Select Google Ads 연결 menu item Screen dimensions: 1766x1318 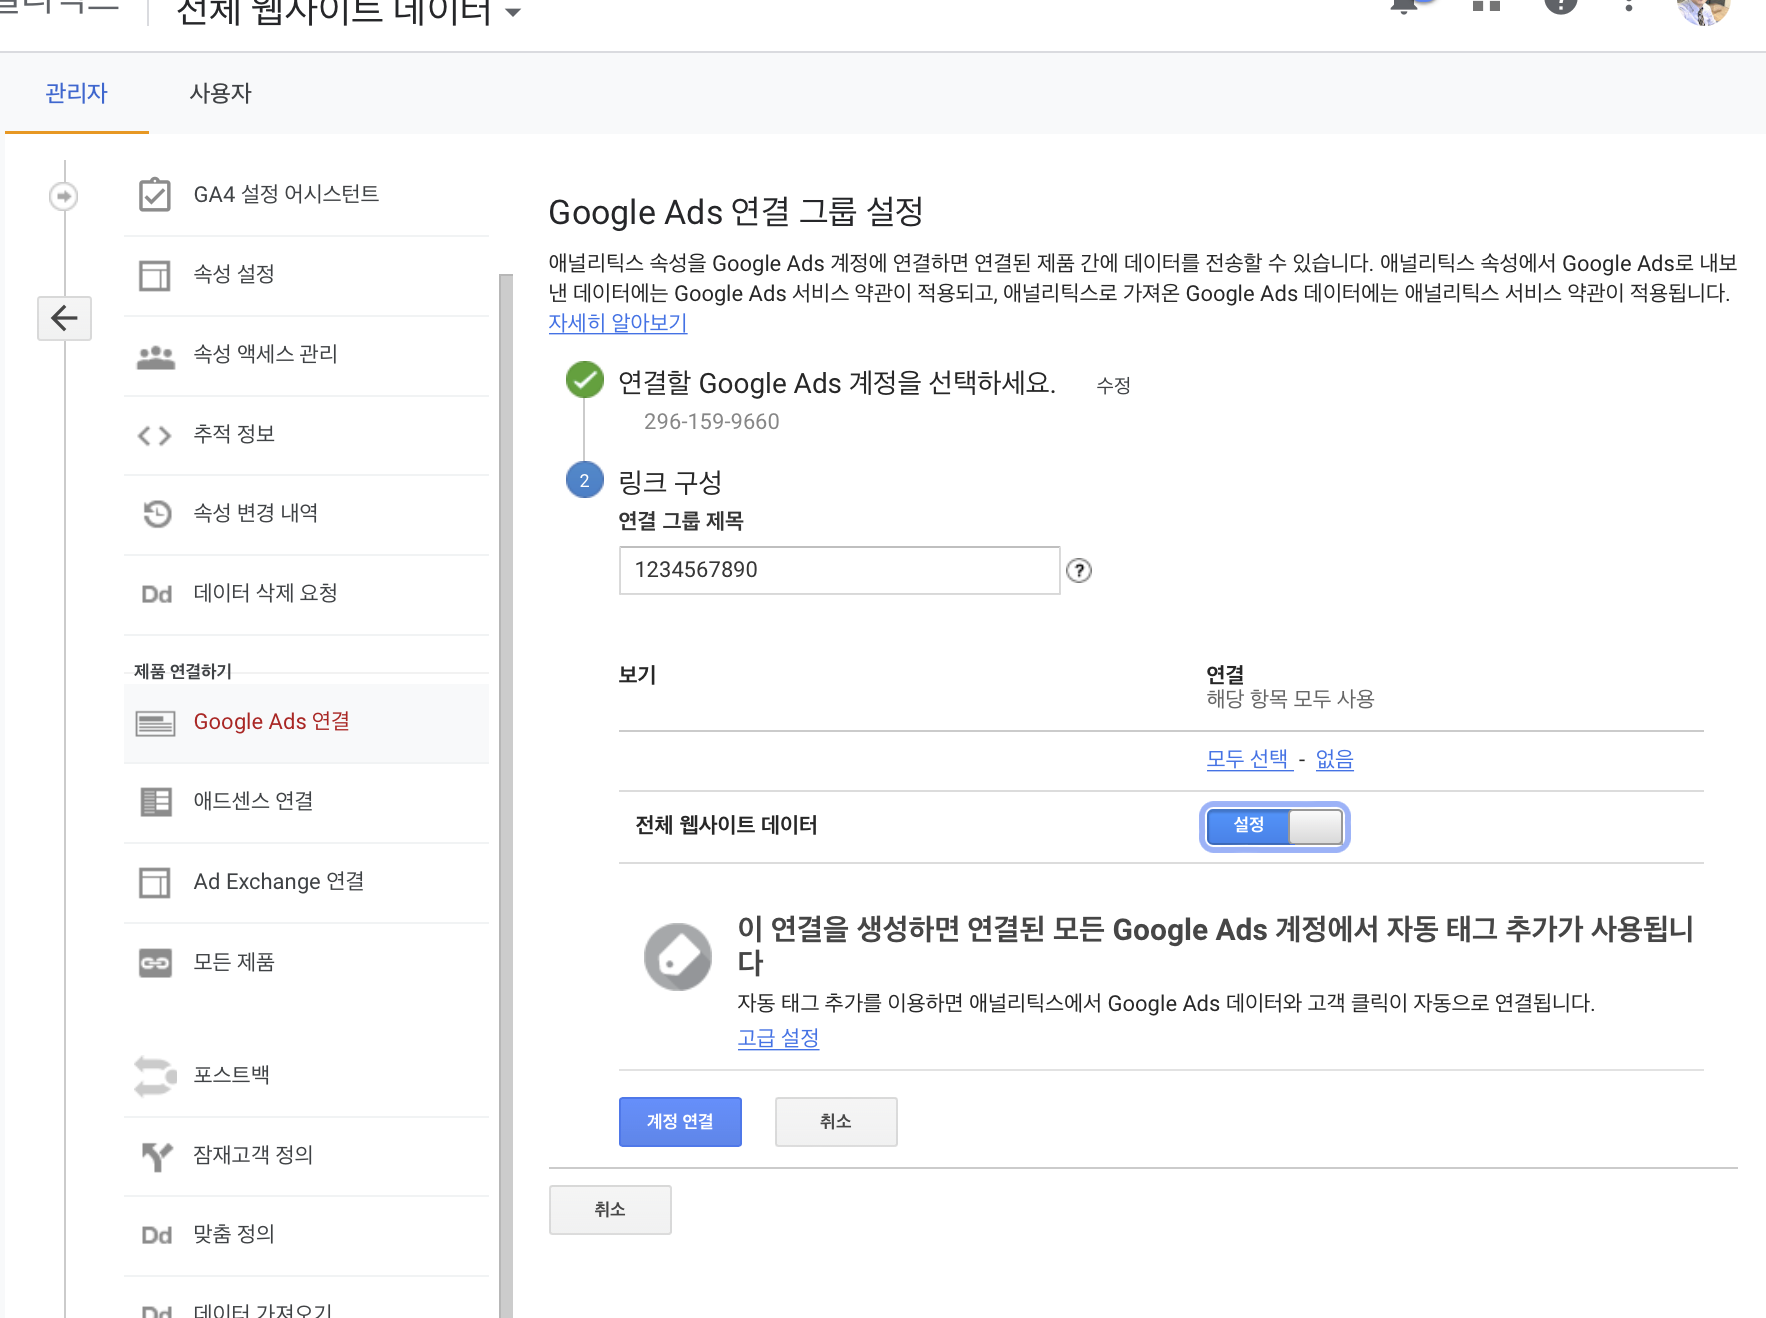point(306,723)
